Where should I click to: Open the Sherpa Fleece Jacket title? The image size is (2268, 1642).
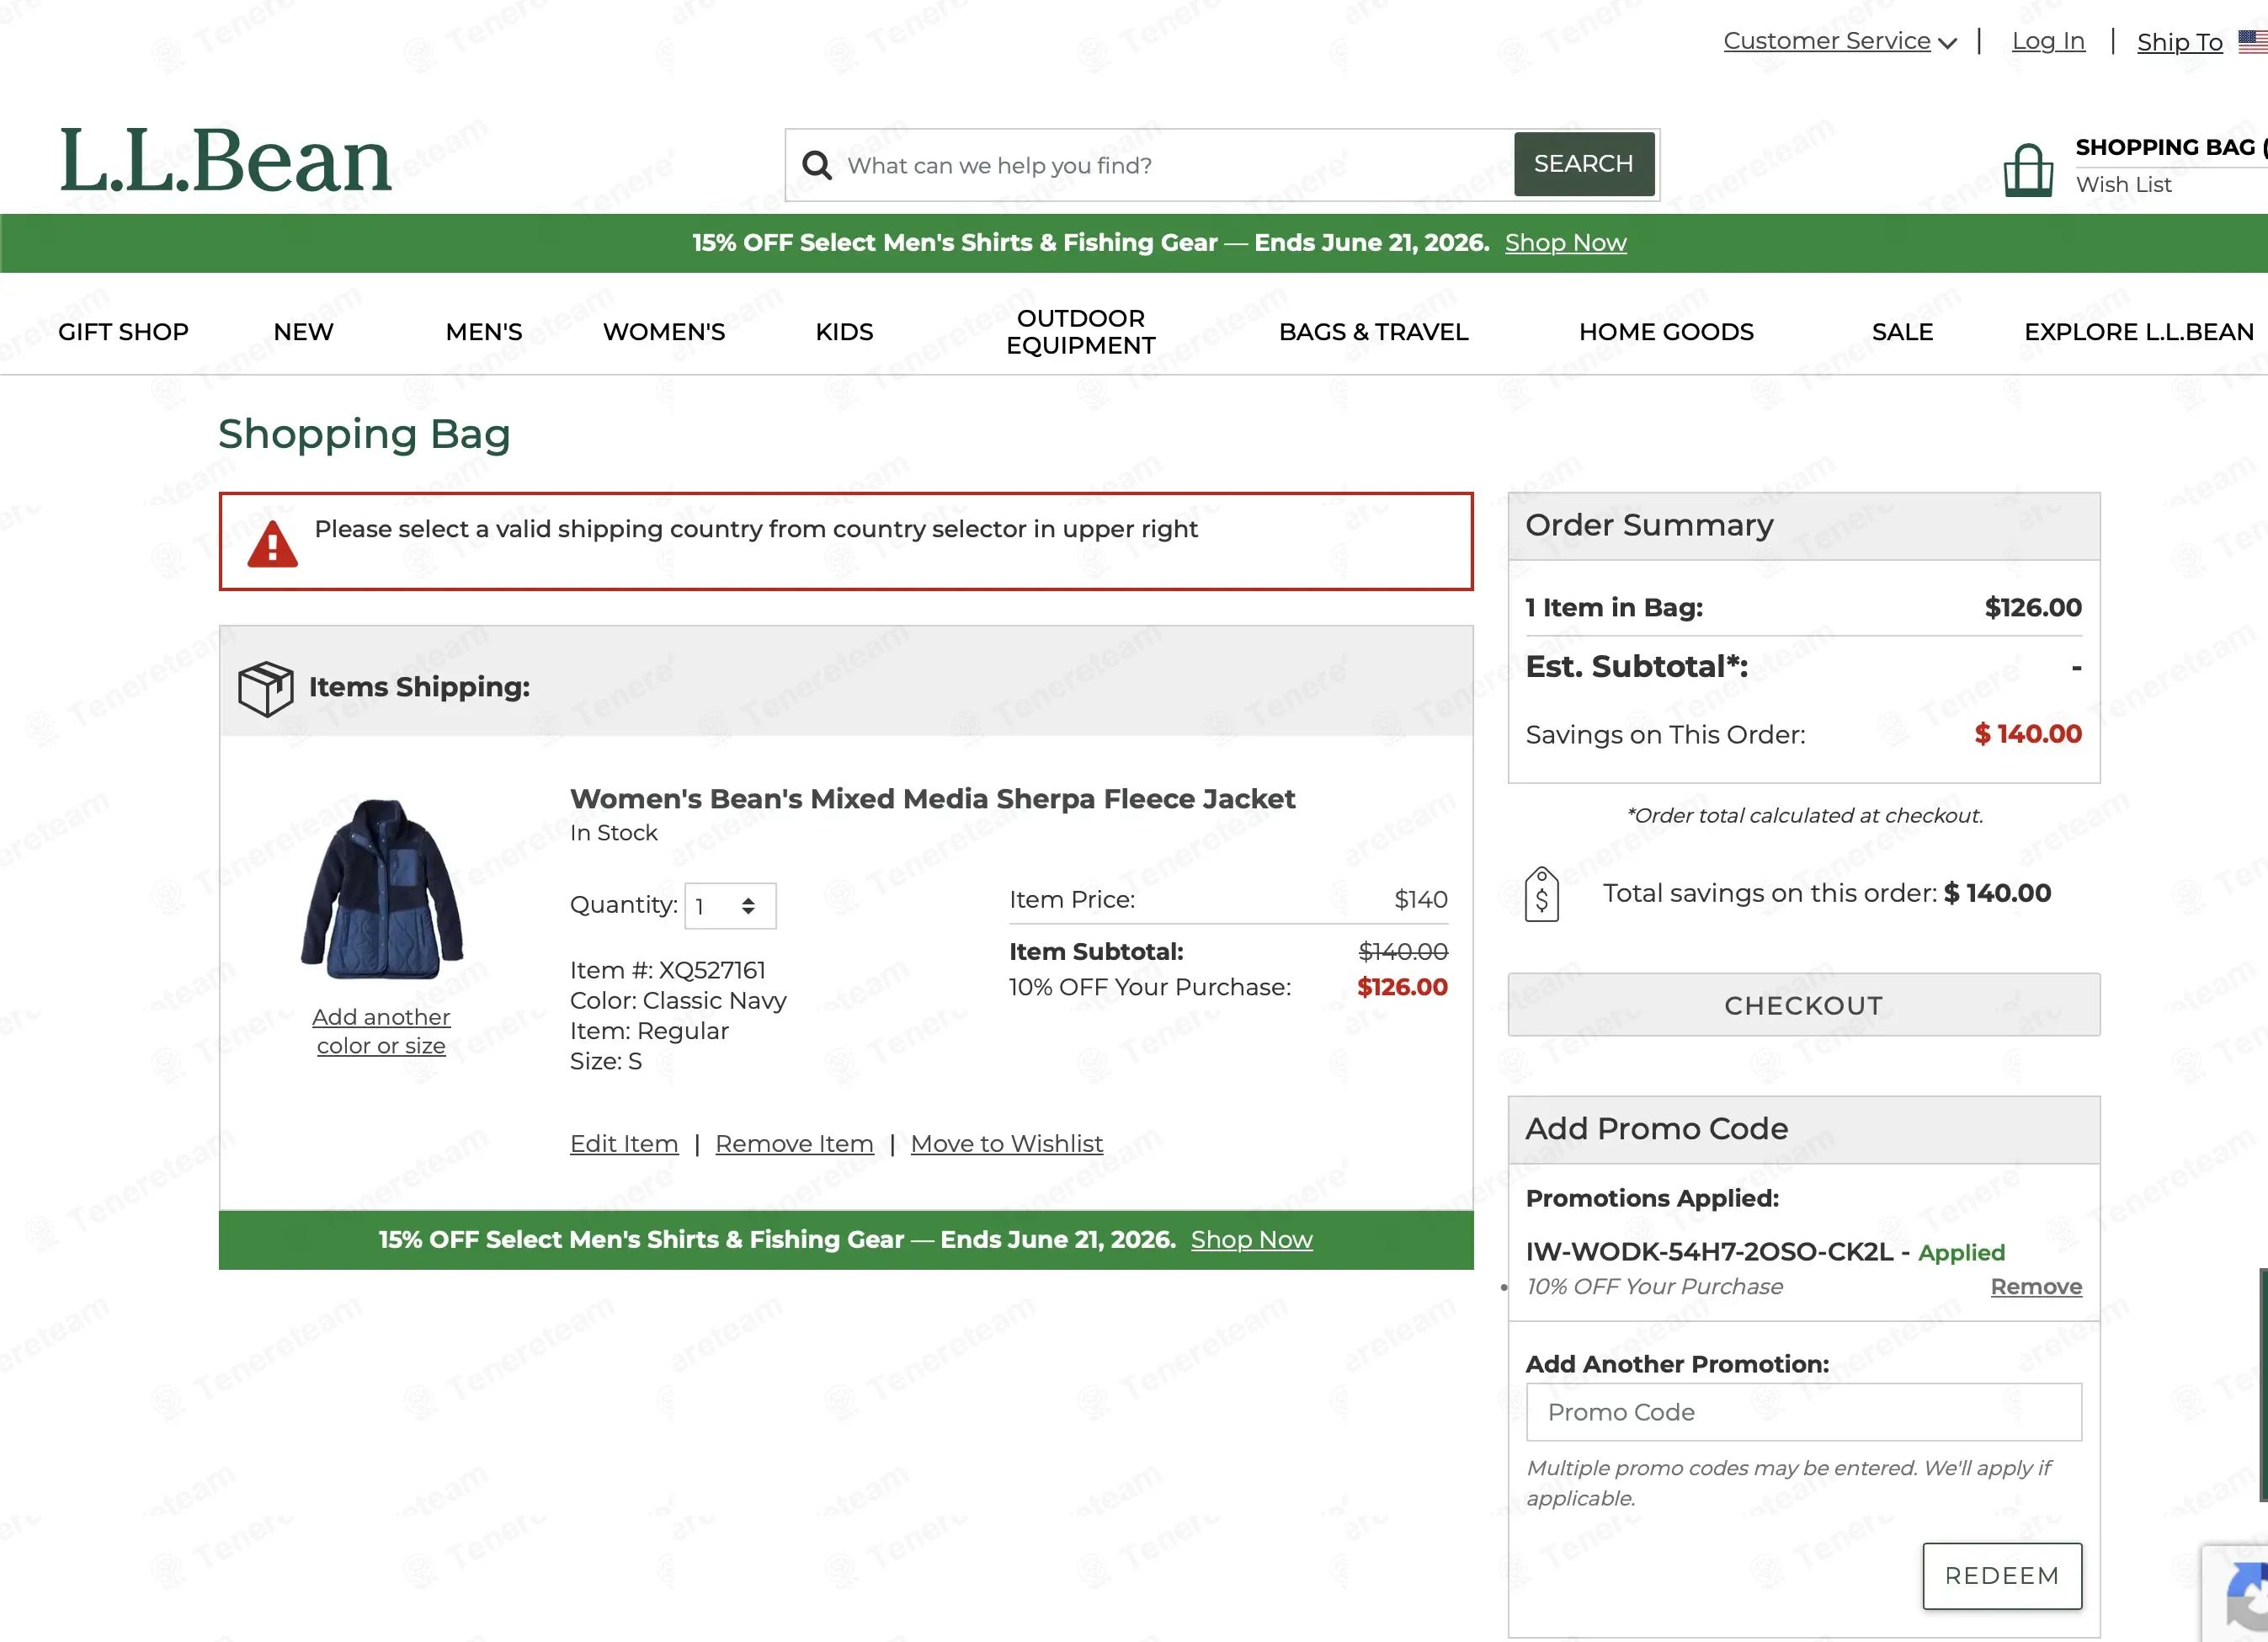(932, 799)
